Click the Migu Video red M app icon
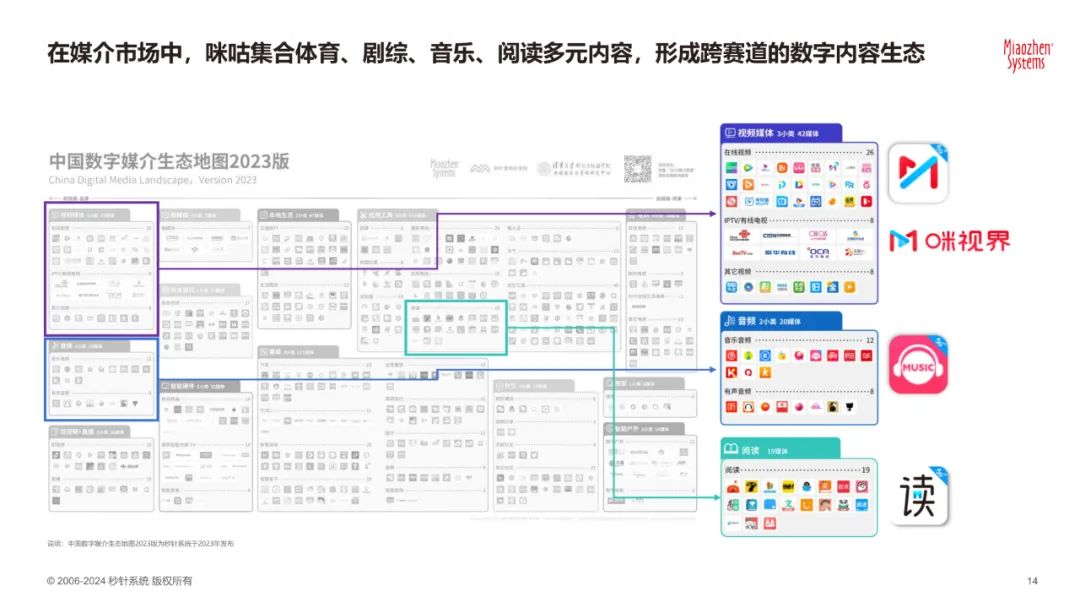Screen dimensions: 1080x608 click(x=918, y=173)
